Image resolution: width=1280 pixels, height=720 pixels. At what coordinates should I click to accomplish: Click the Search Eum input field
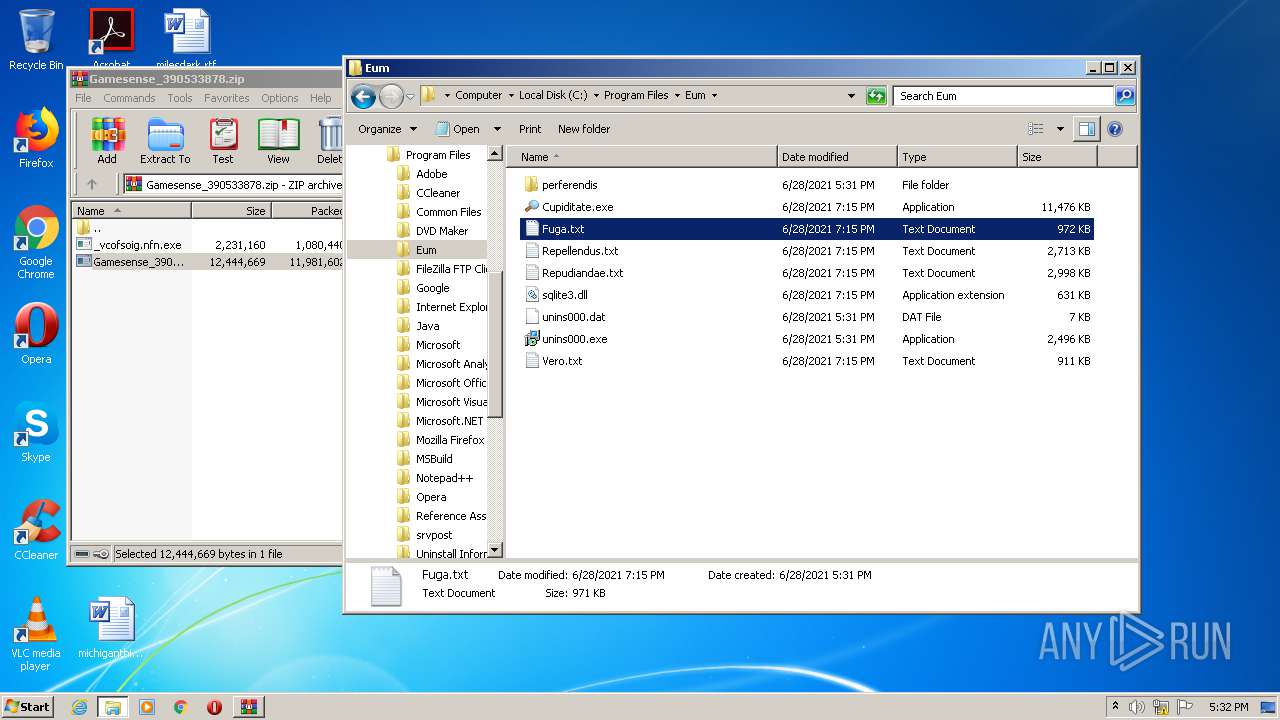(x=1003, y=96)
